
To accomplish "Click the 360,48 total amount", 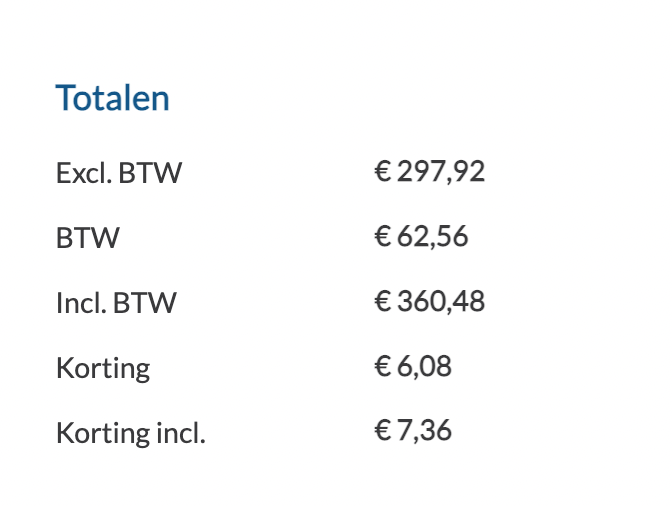I will [441, 301].
